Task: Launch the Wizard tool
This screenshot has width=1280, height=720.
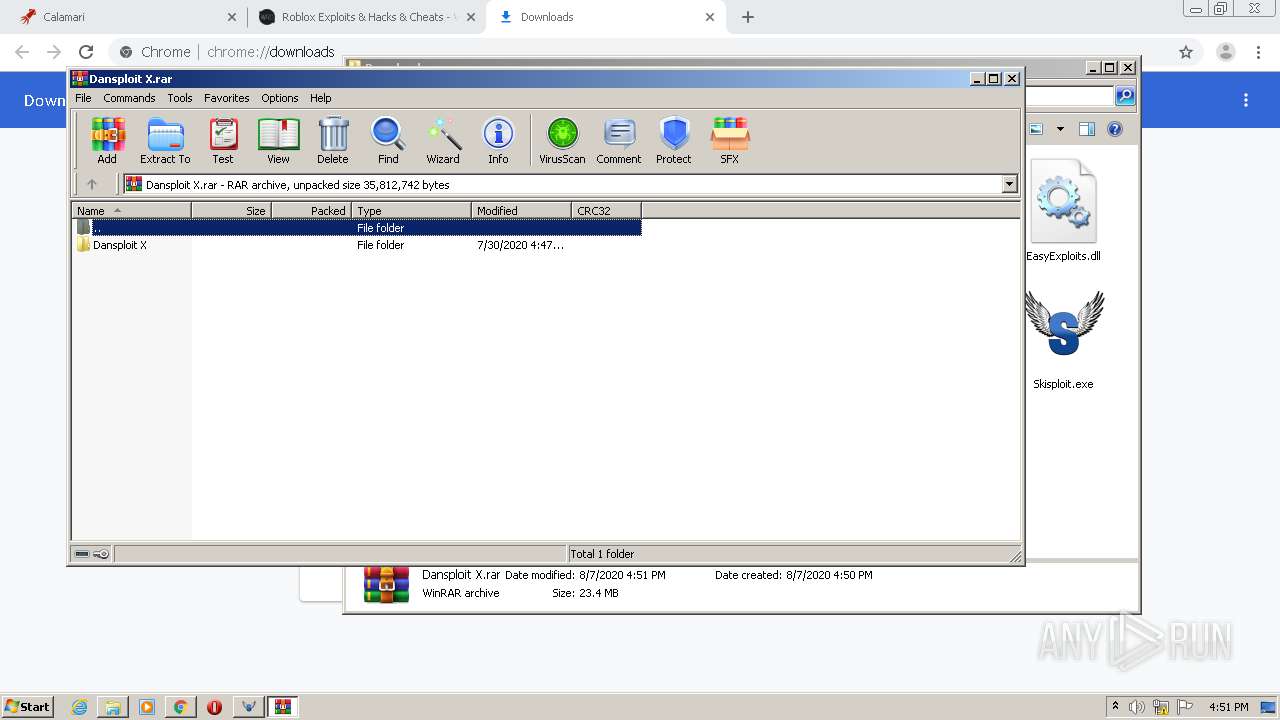Action: [443, 140]
